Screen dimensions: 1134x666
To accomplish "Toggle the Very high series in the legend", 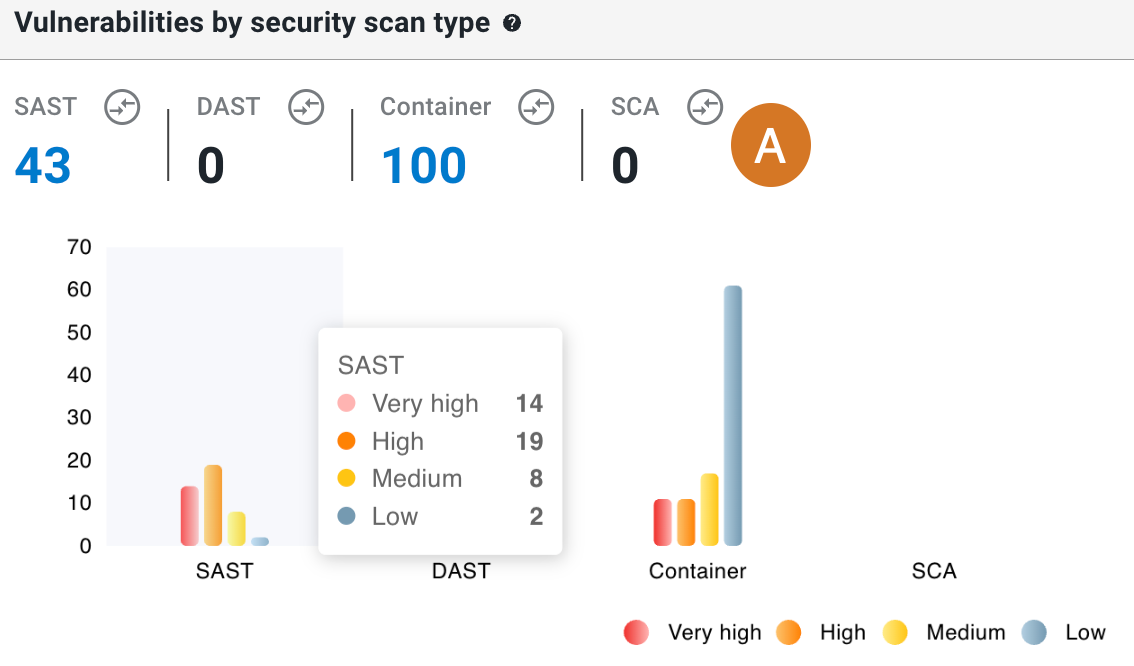I will click(x=636, y=632).
